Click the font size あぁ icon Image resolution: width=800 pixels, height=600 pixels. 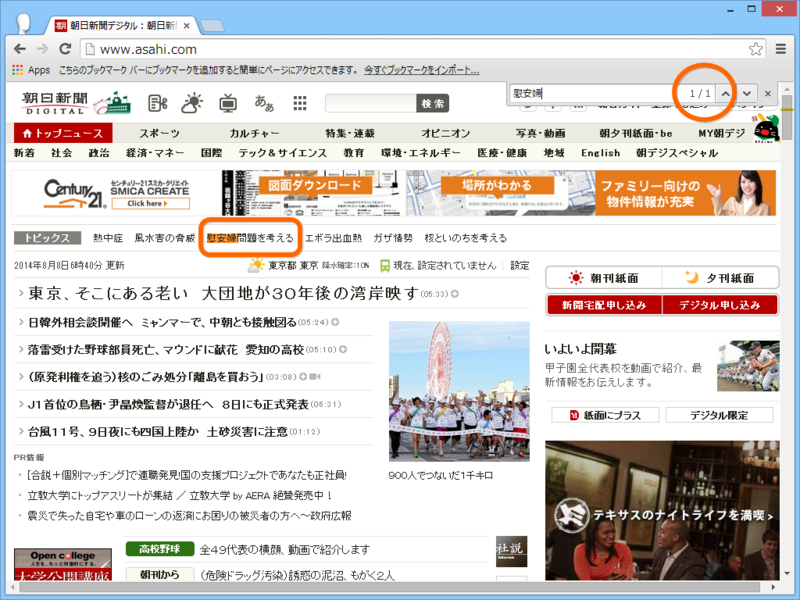click(x=264, y=103)
